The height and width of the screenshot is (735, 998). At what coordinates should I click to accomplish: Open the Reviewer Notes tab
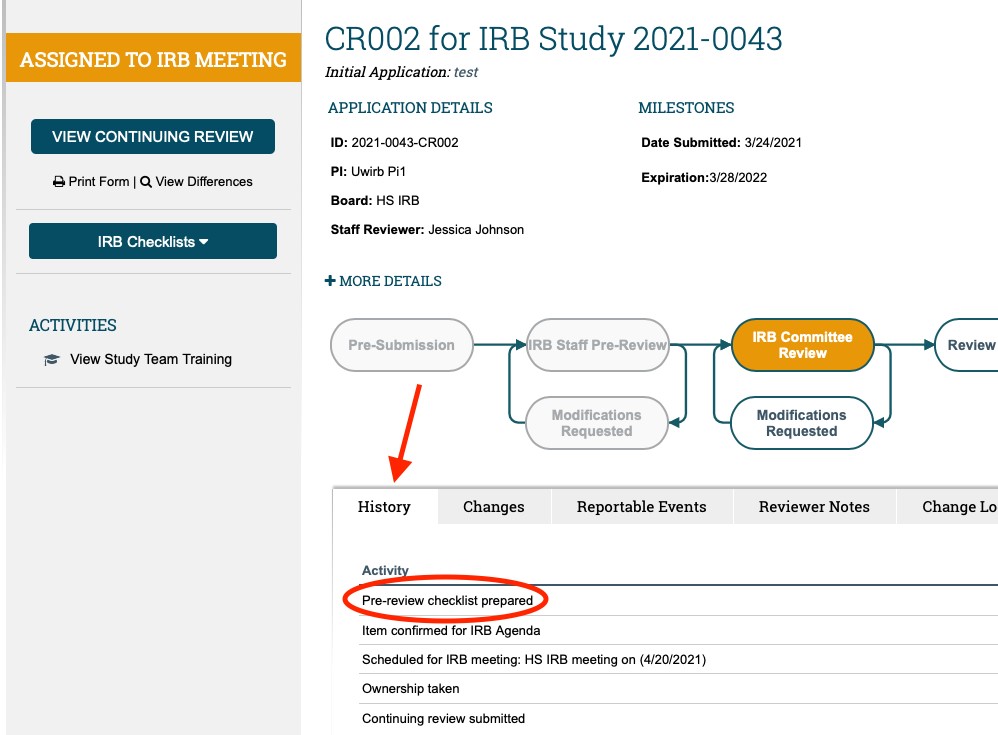[x=814, y=507]
